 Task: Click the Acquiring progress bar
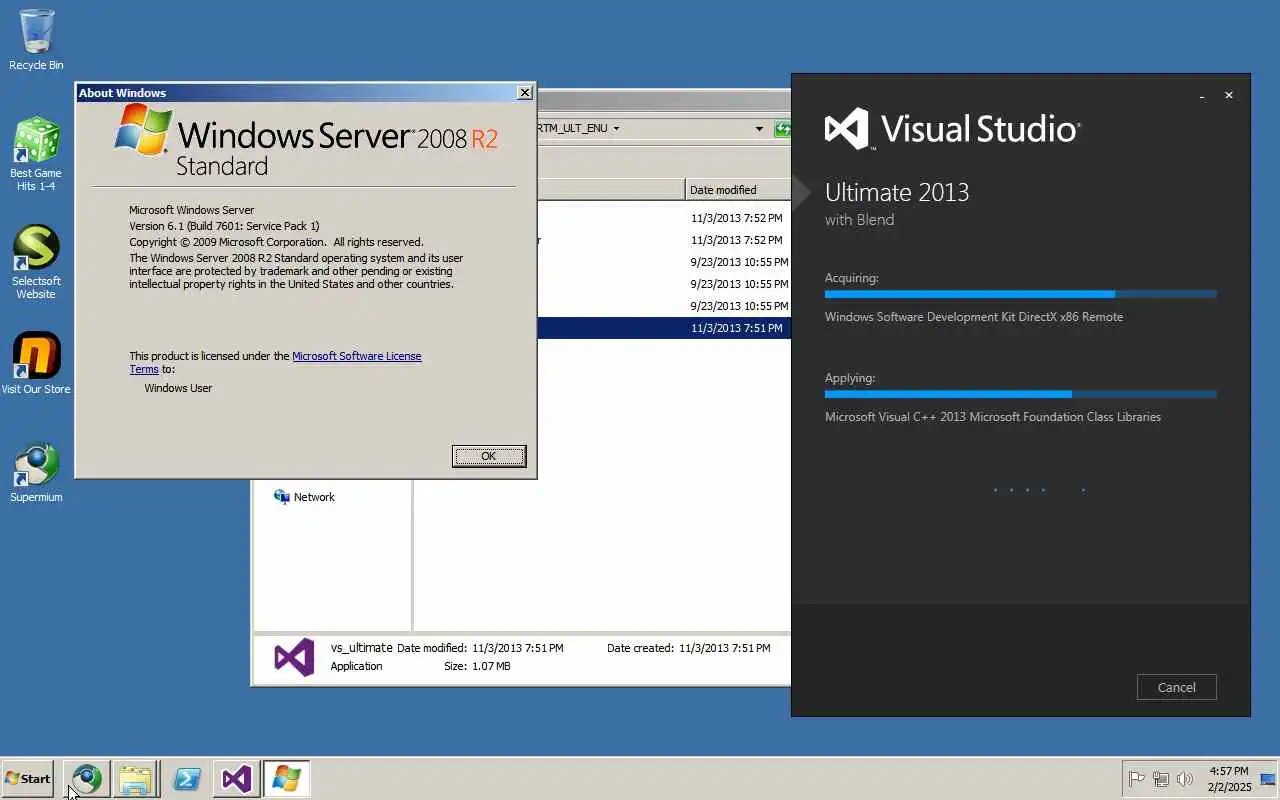pyautogui.click(x=1021, y=294)
